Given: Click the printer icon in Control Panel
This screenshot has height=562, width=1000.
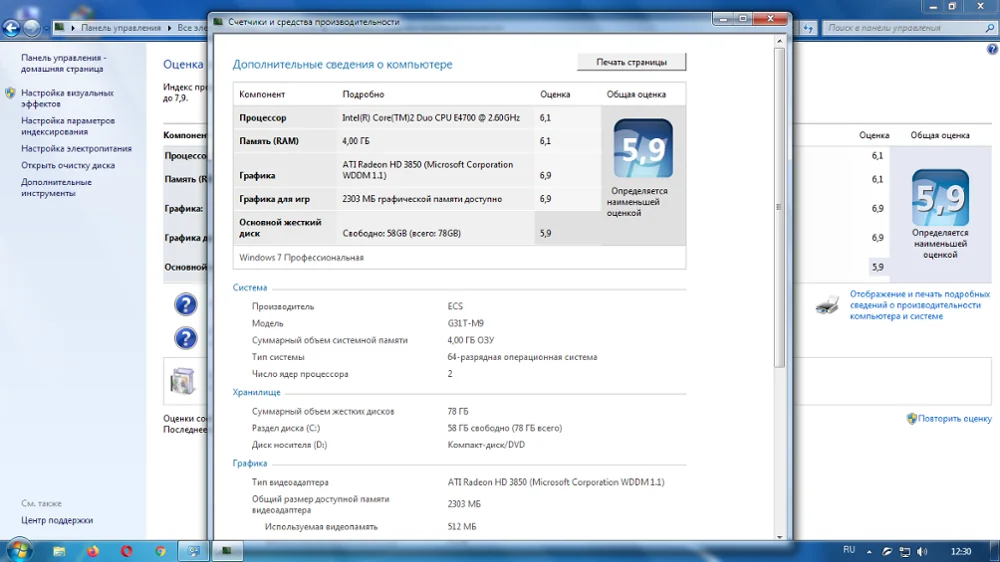Looking at the screenshot, I should (827, 305).
